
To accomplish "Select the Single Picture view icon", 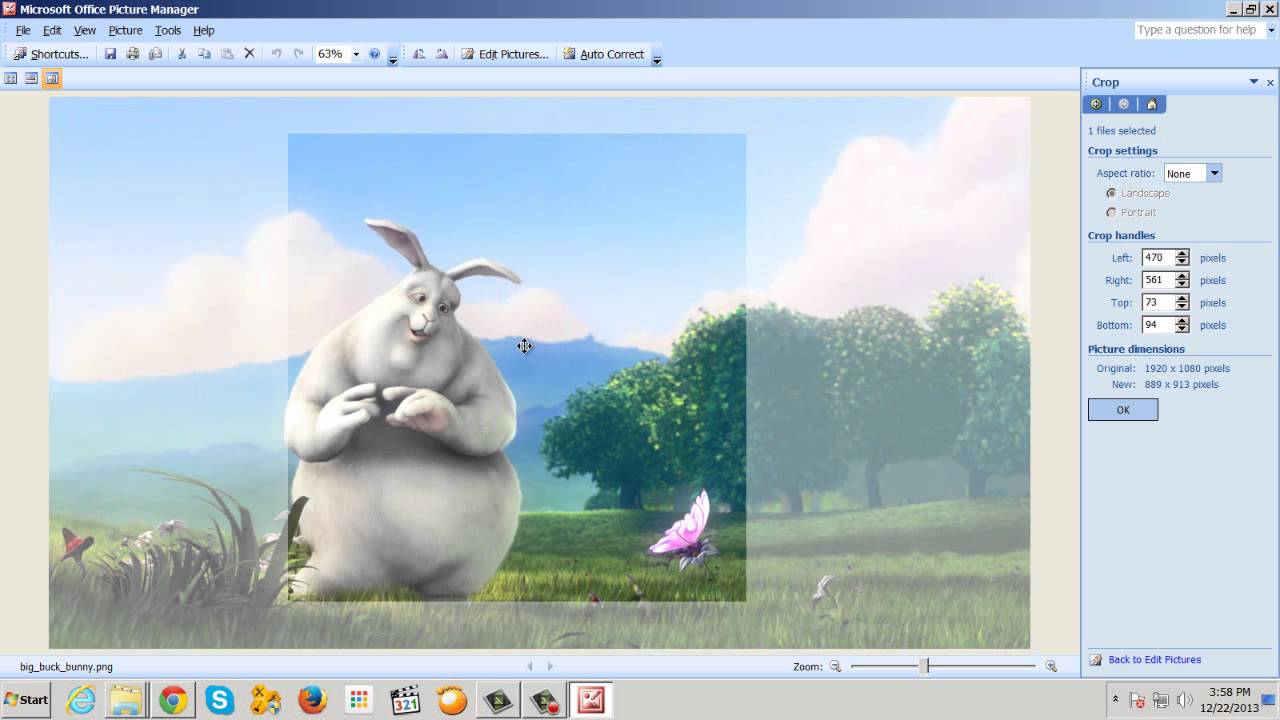I will pyautogui.click(x=52, y=78).
